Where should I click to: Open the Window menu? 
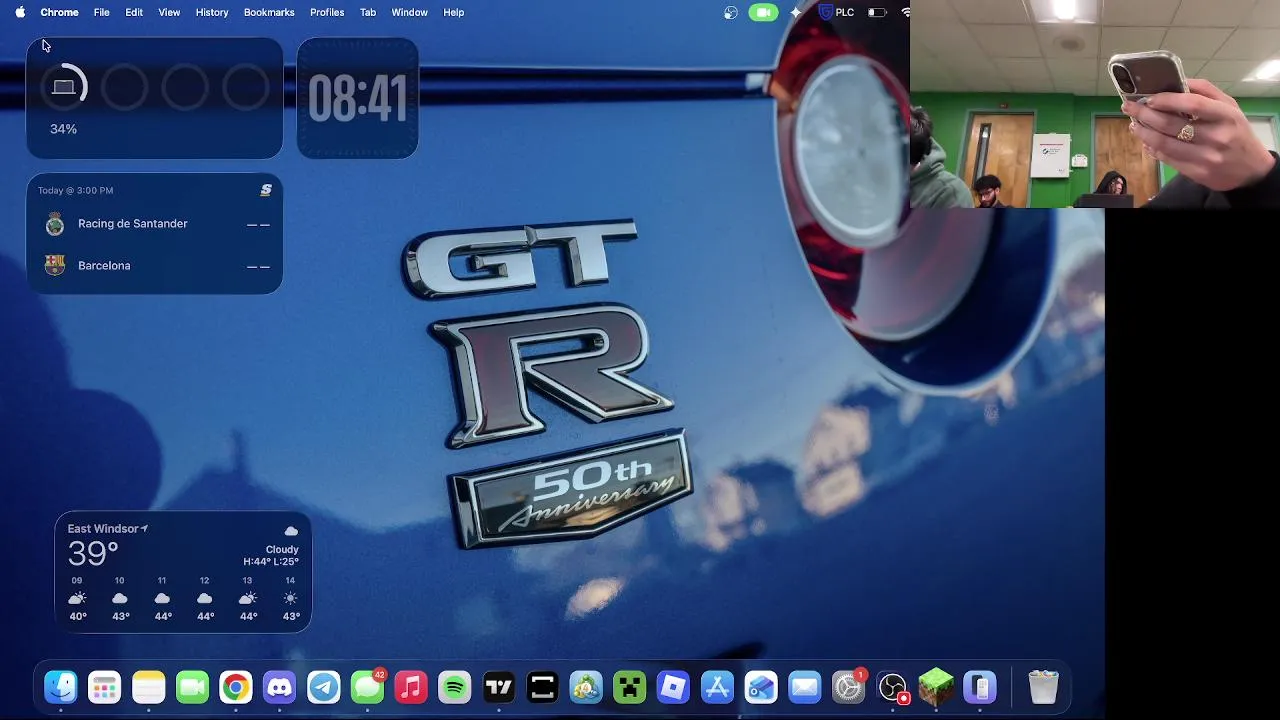409,12
